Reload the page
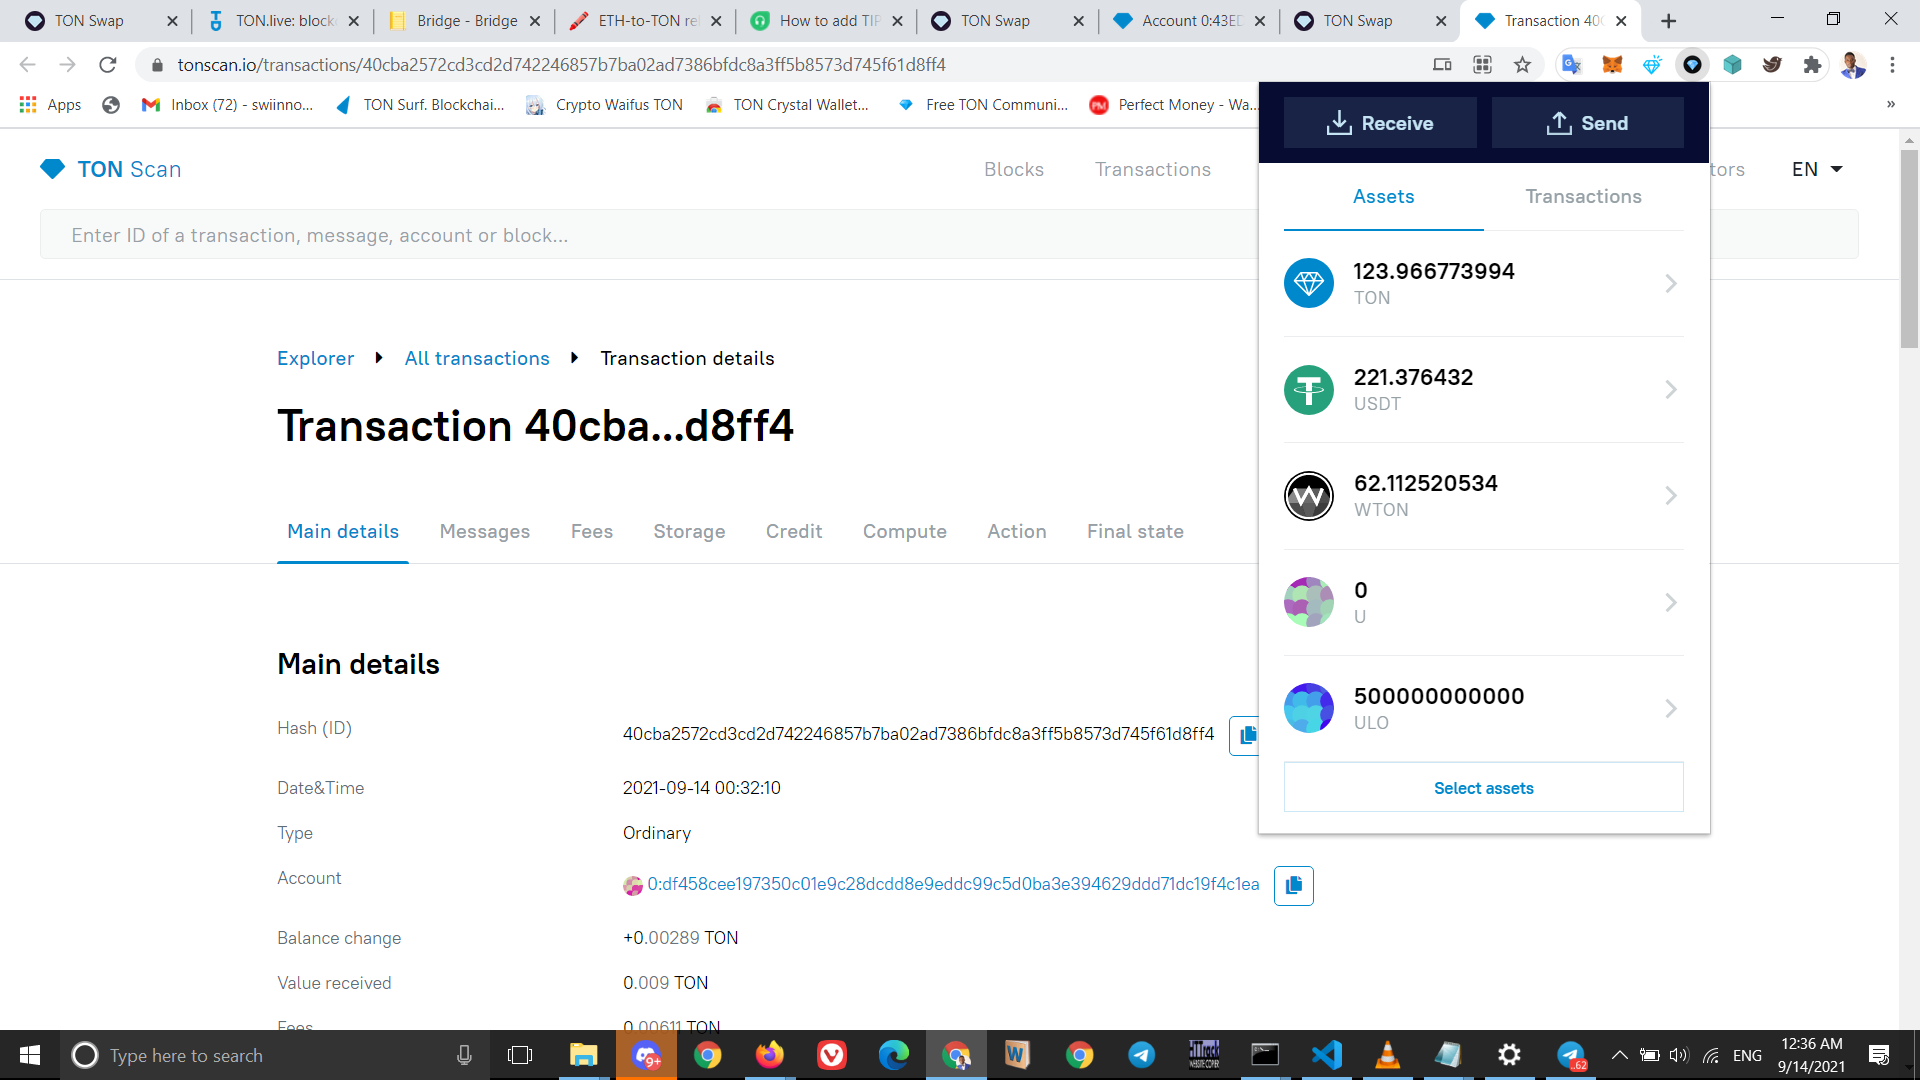 [x=107, y=64]
